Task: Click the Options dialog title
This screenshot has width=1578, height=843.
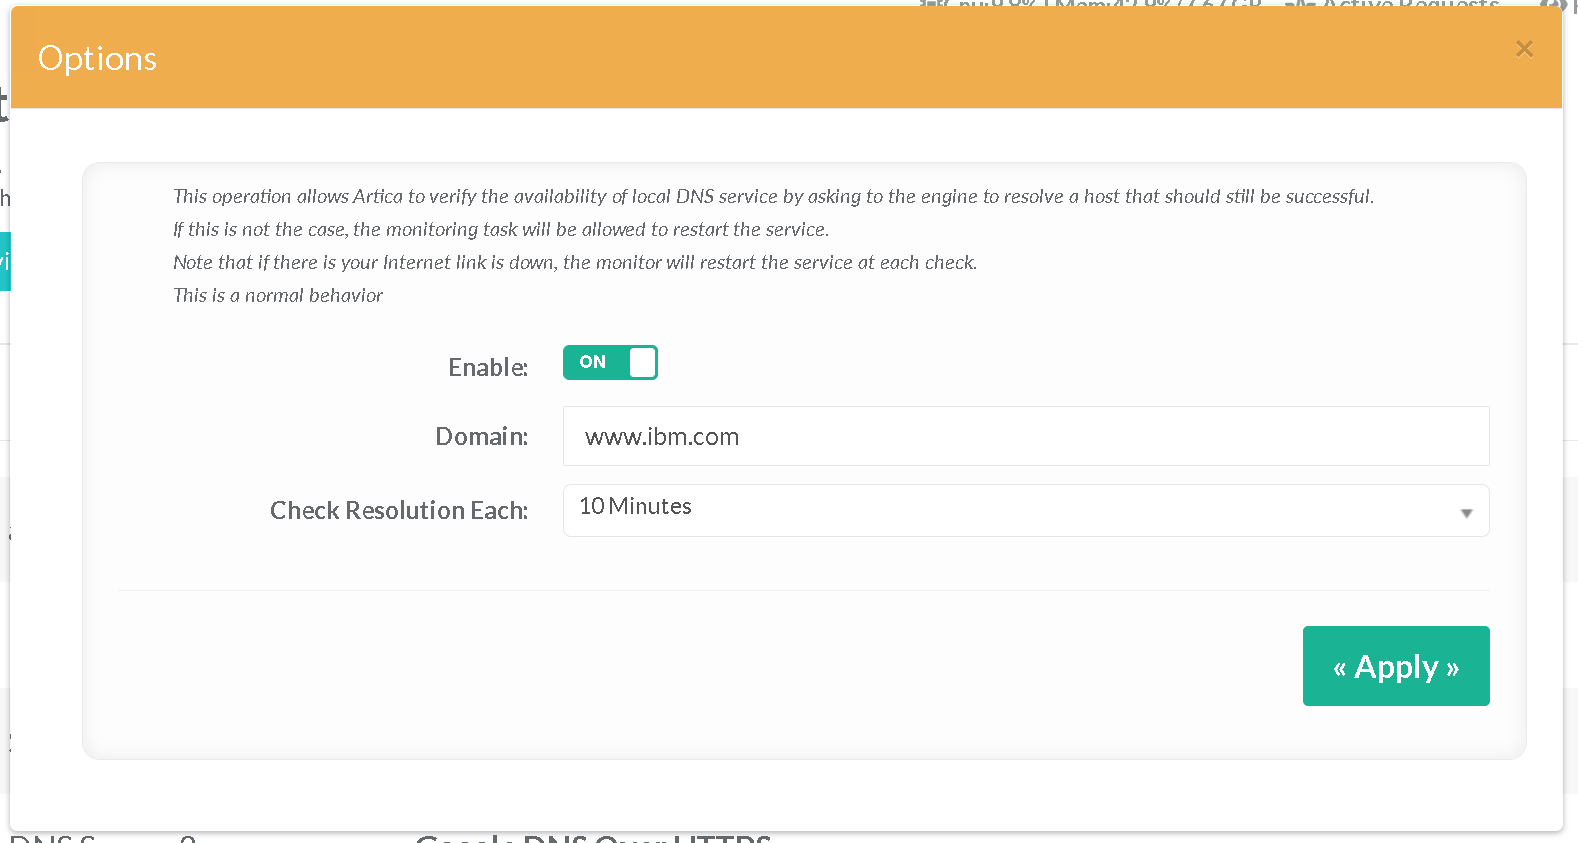Action: coord(97,58)
